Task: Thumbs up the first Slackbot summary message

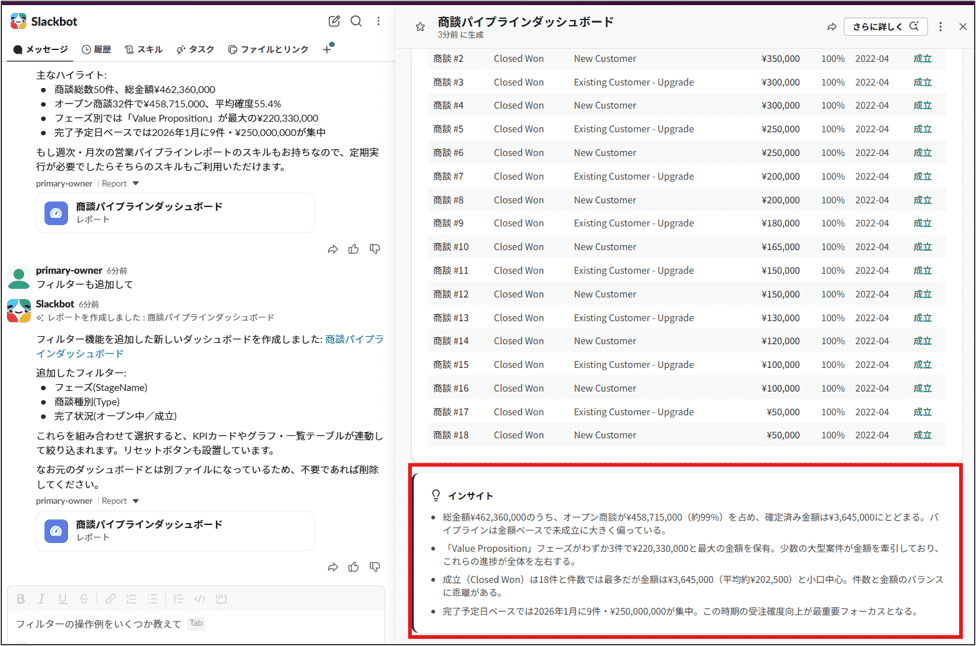Action: point(354,249)
